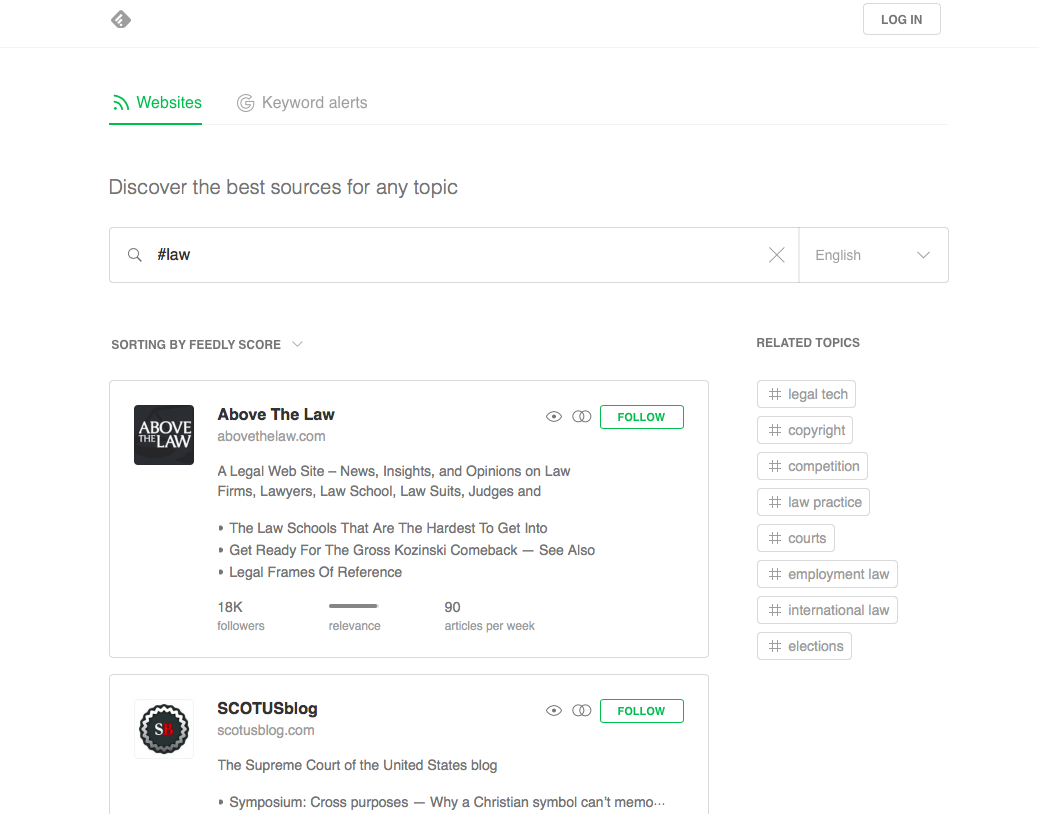The width and height of the screenshot is (1039, 814).
Task: Select the elections related topic
Action: point(804,646)
